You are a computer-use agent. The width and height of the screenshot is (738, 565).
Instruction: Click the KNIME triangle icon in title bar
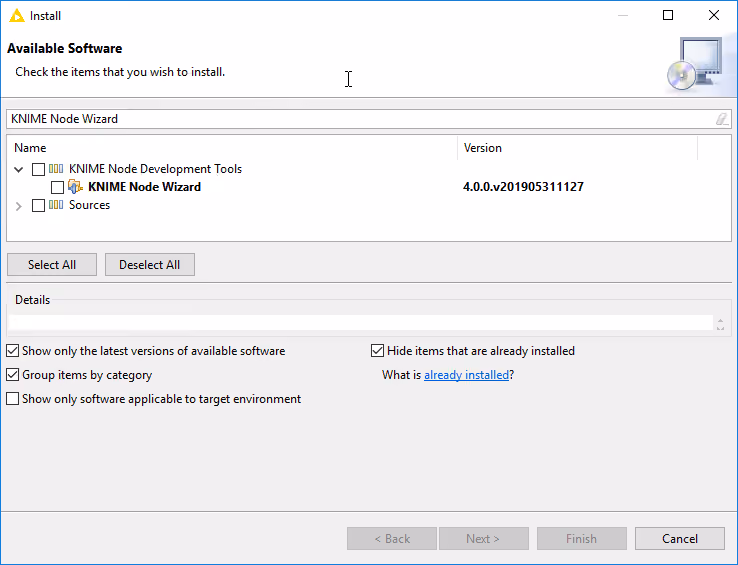click(16, 16)
